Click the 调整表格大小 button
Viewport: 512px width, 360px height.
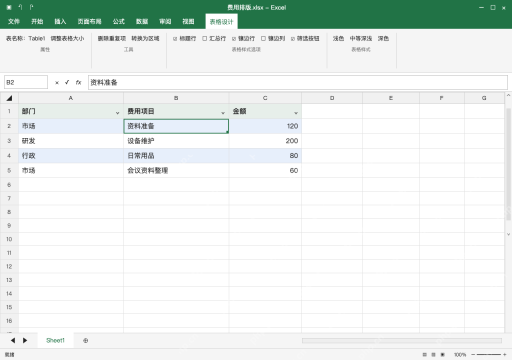tap(67, 38)
